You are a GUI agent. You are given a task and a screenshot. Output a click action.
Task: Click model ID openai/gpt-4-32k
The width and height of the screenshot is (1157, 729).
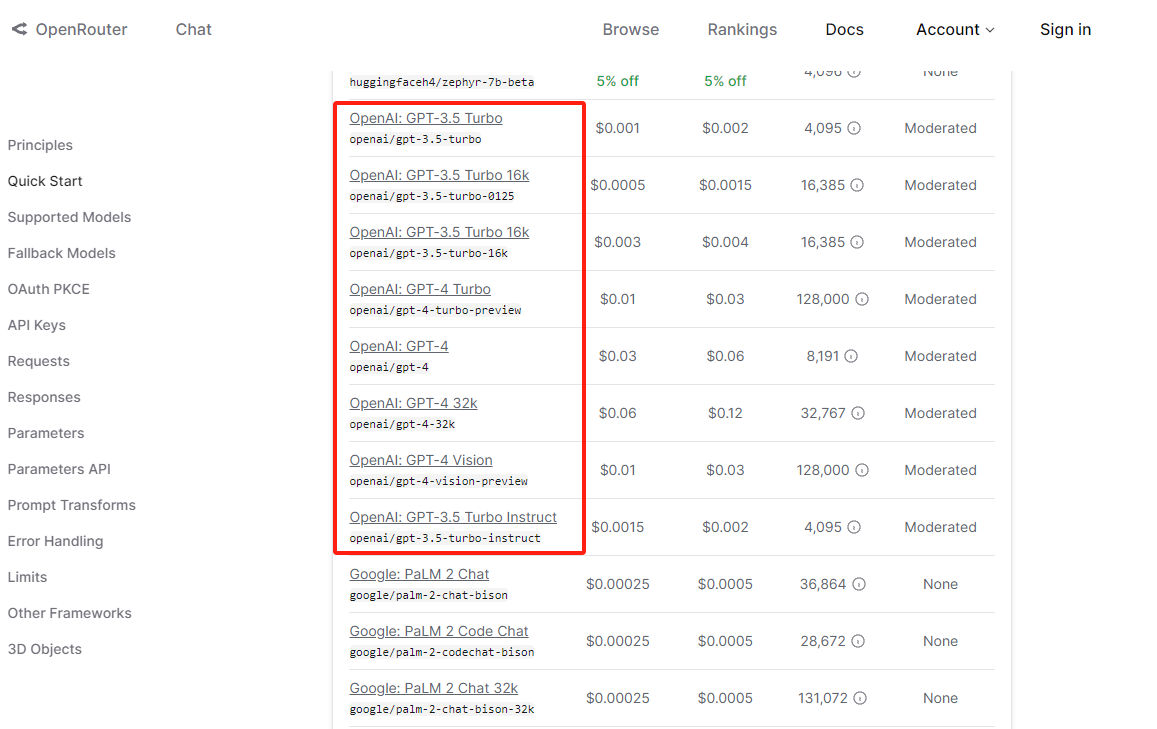tap(402, 424)
